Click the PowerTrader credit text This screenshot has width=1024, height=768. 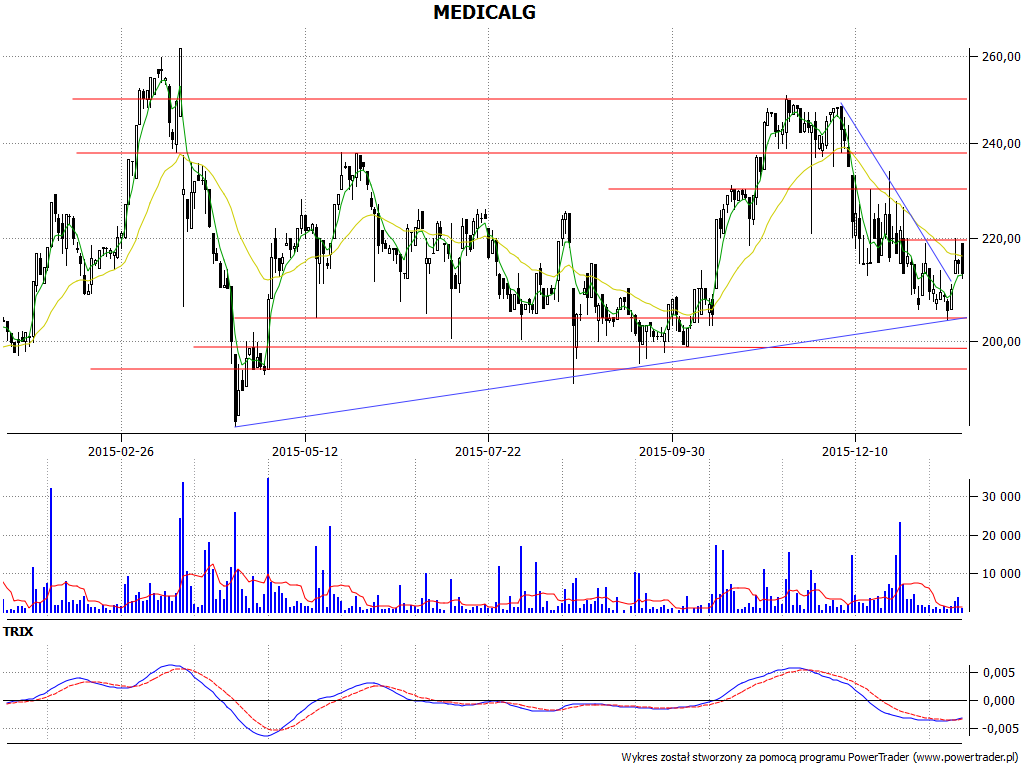[x=821, y=758]
